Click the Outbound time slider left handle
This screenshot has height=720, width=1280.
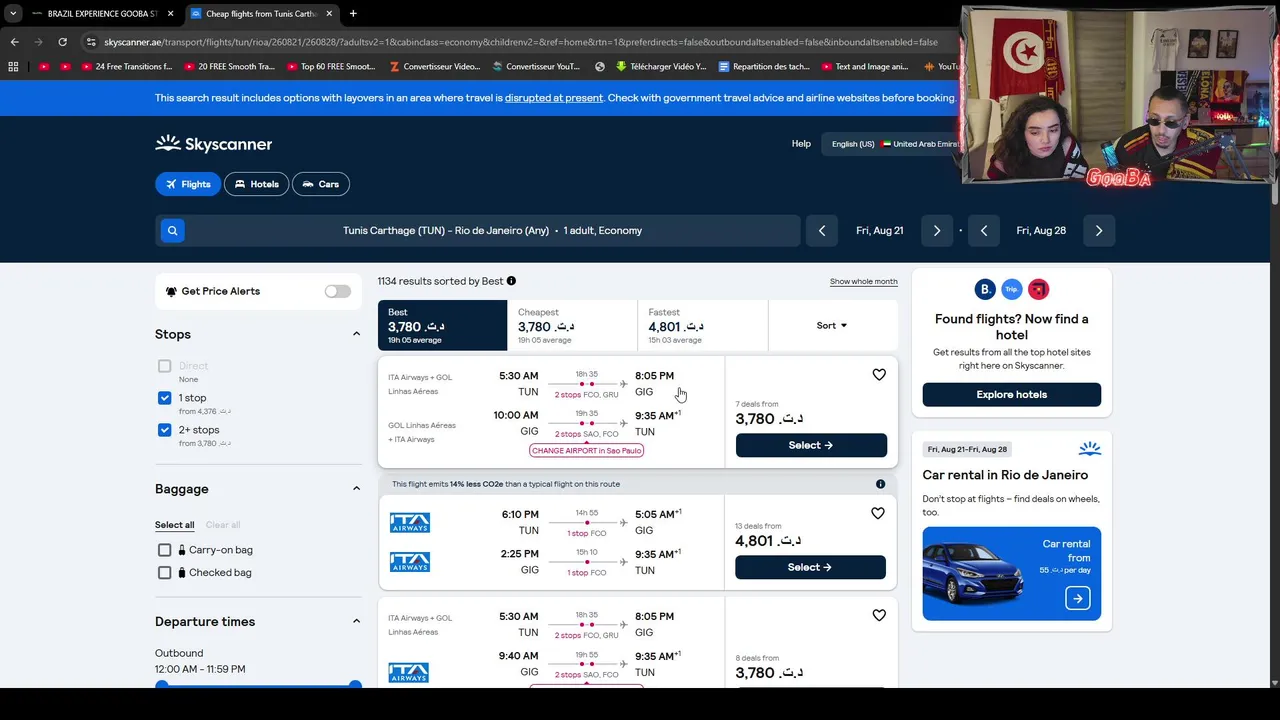pos(162,685)
